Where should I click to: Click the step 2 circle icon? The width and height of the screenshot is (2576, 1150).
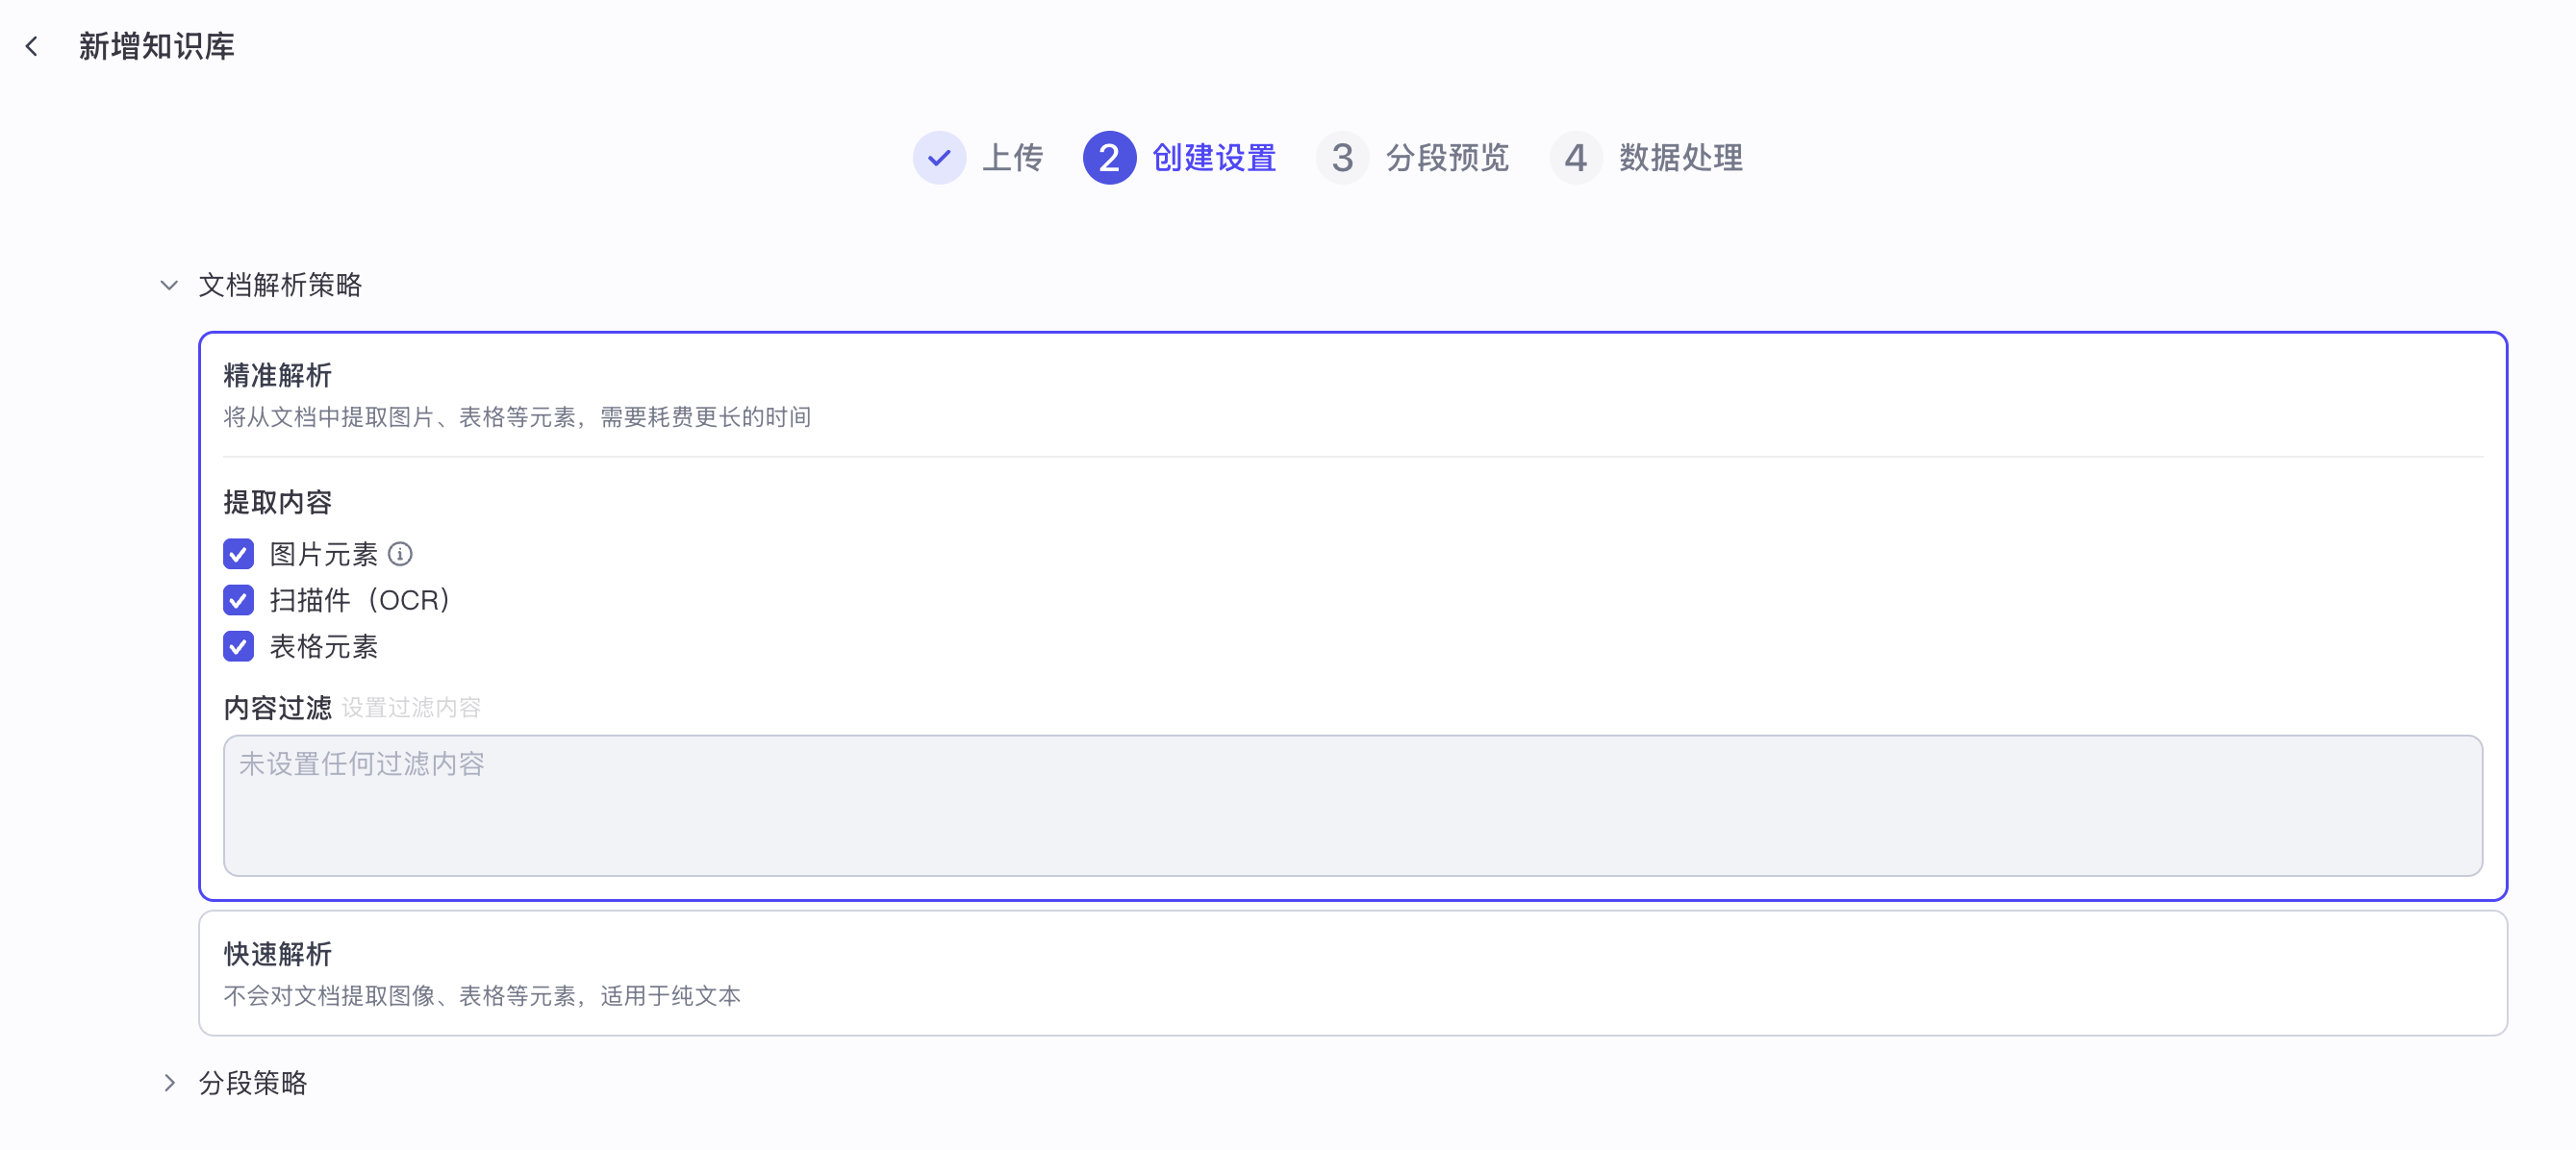tap(1109, 157)
